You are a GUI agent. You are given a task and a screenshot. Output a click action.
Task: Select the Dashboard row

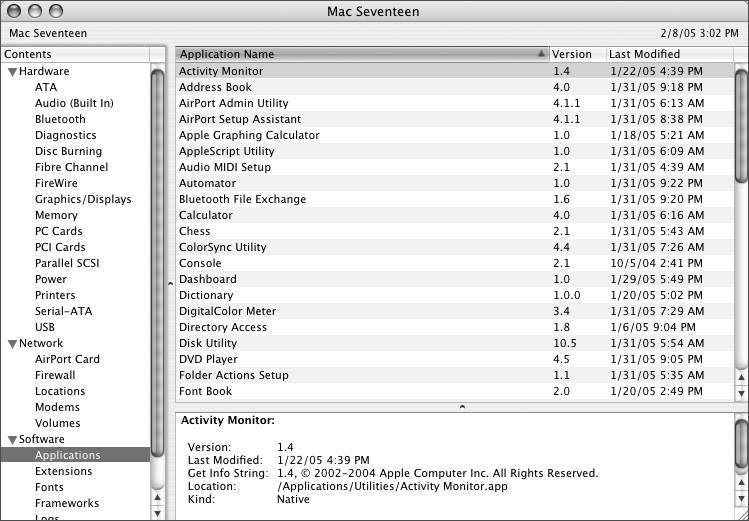pos(454,279)
